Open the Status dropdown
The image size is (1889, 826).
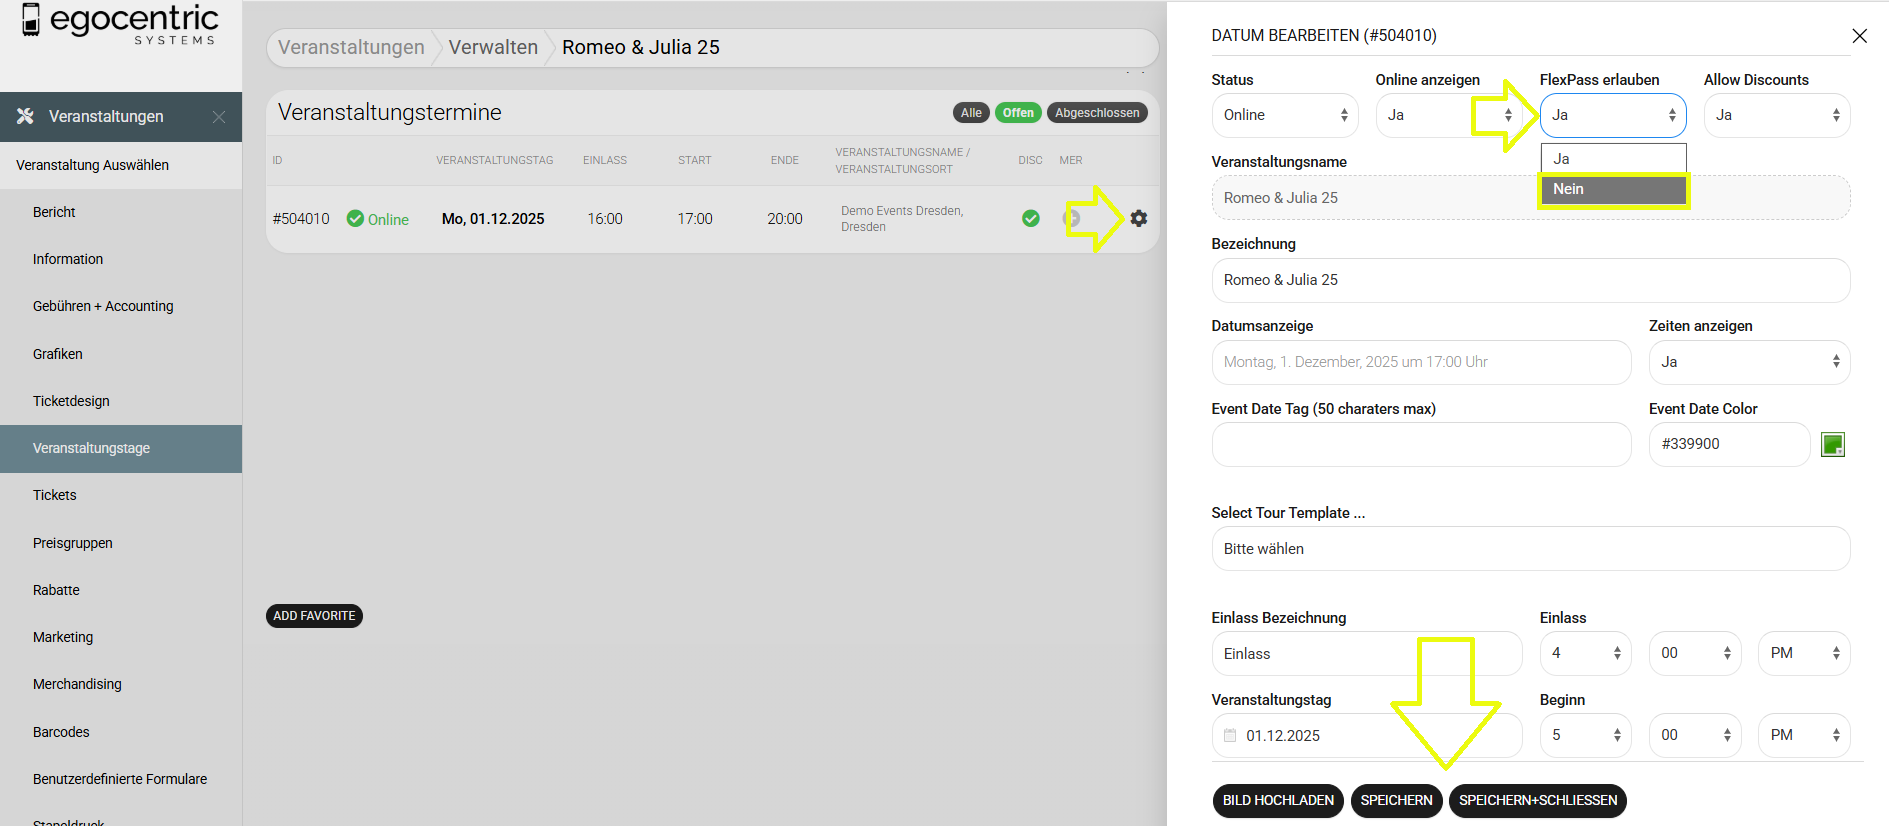pos(1284,115)
